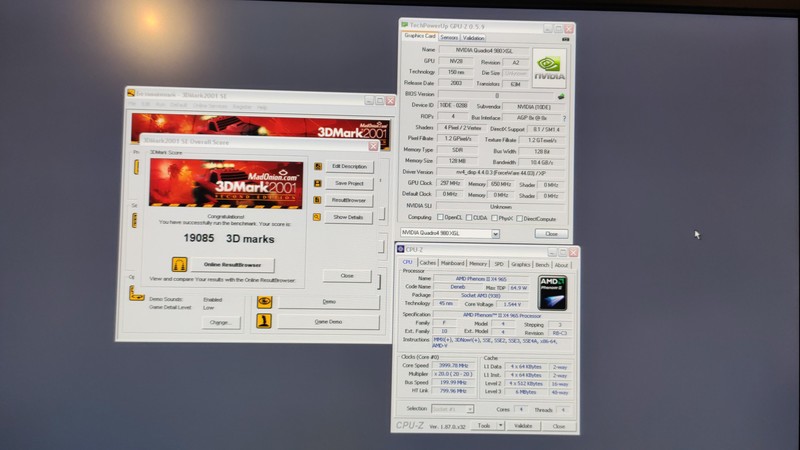Click the X close icon on Overall Score dialog
The image size is (800, 450).
(x=373, y=146)
